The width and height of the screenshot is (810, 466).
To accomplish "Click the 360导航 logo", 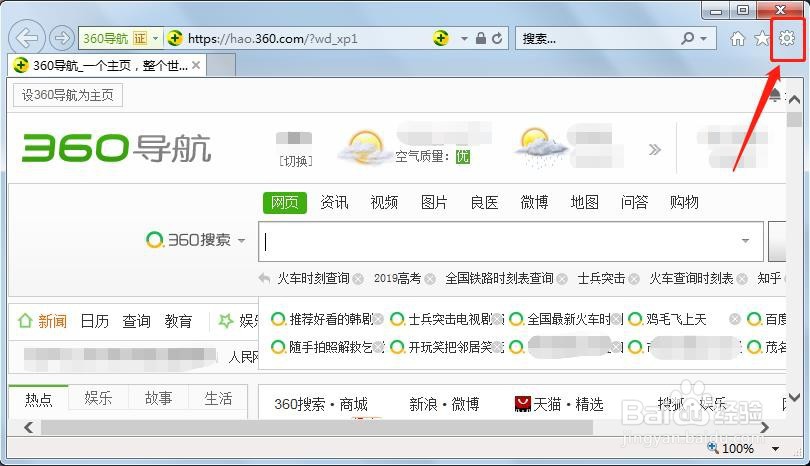I will click(x=117, y=148).
